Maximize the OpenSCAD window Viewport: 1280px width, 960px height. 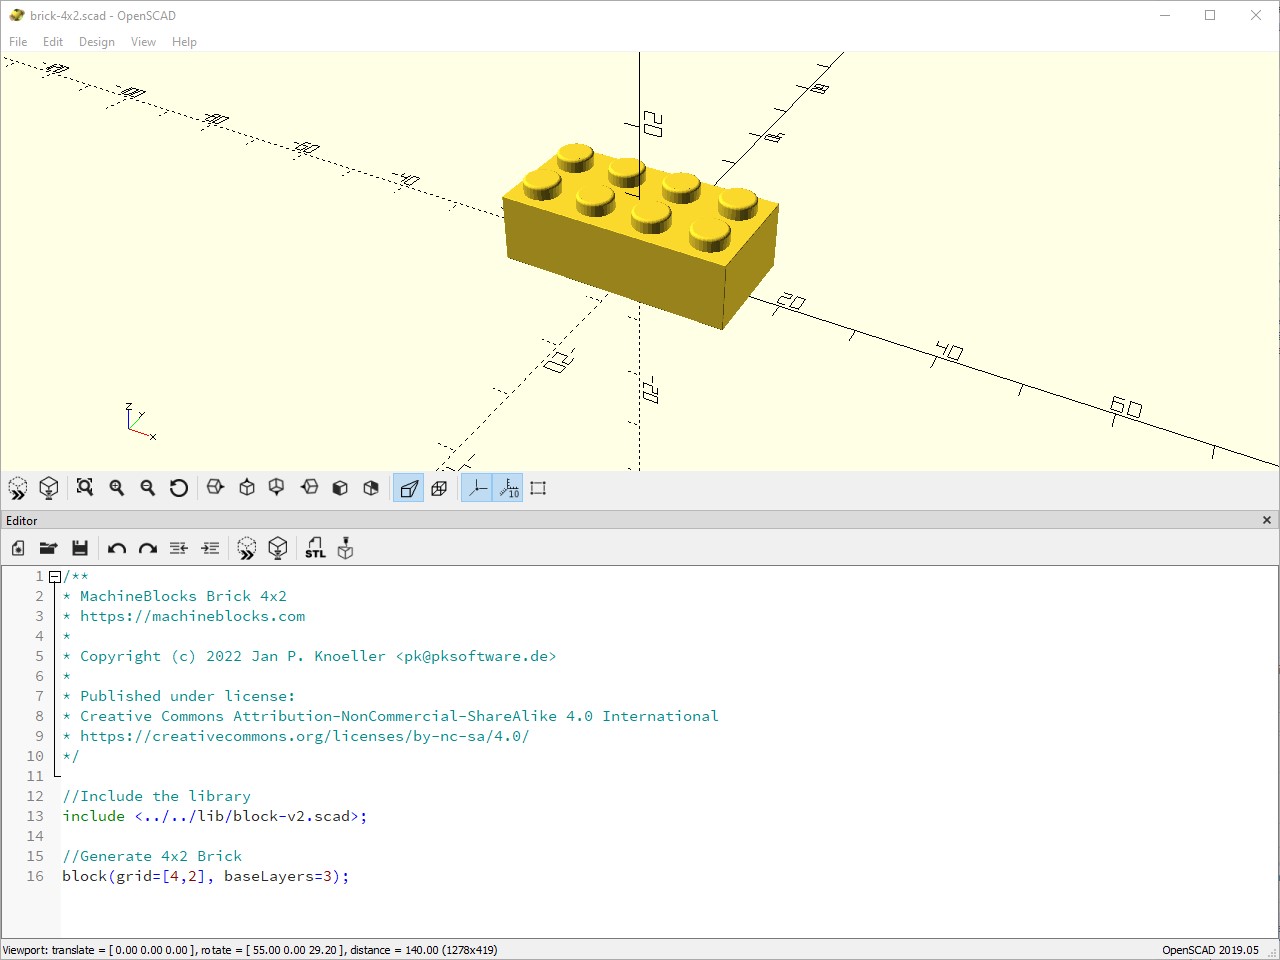tap(1210, 15)
